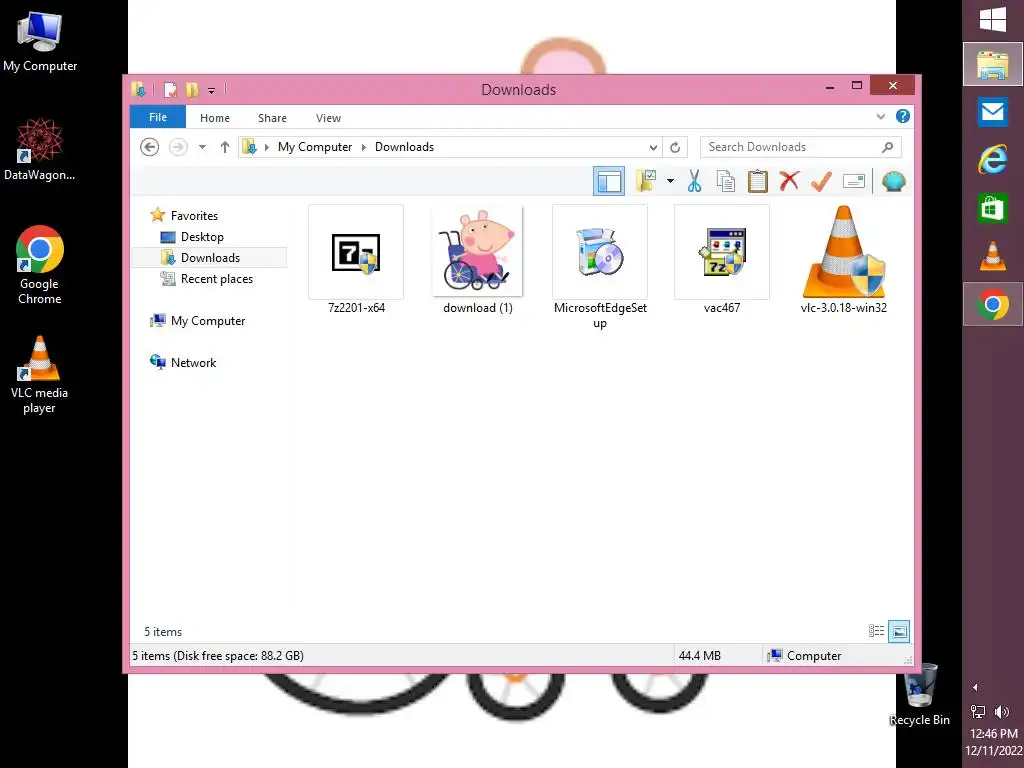Expand the breadcrumb arrow after My Computer

click(x=364, y=148)
